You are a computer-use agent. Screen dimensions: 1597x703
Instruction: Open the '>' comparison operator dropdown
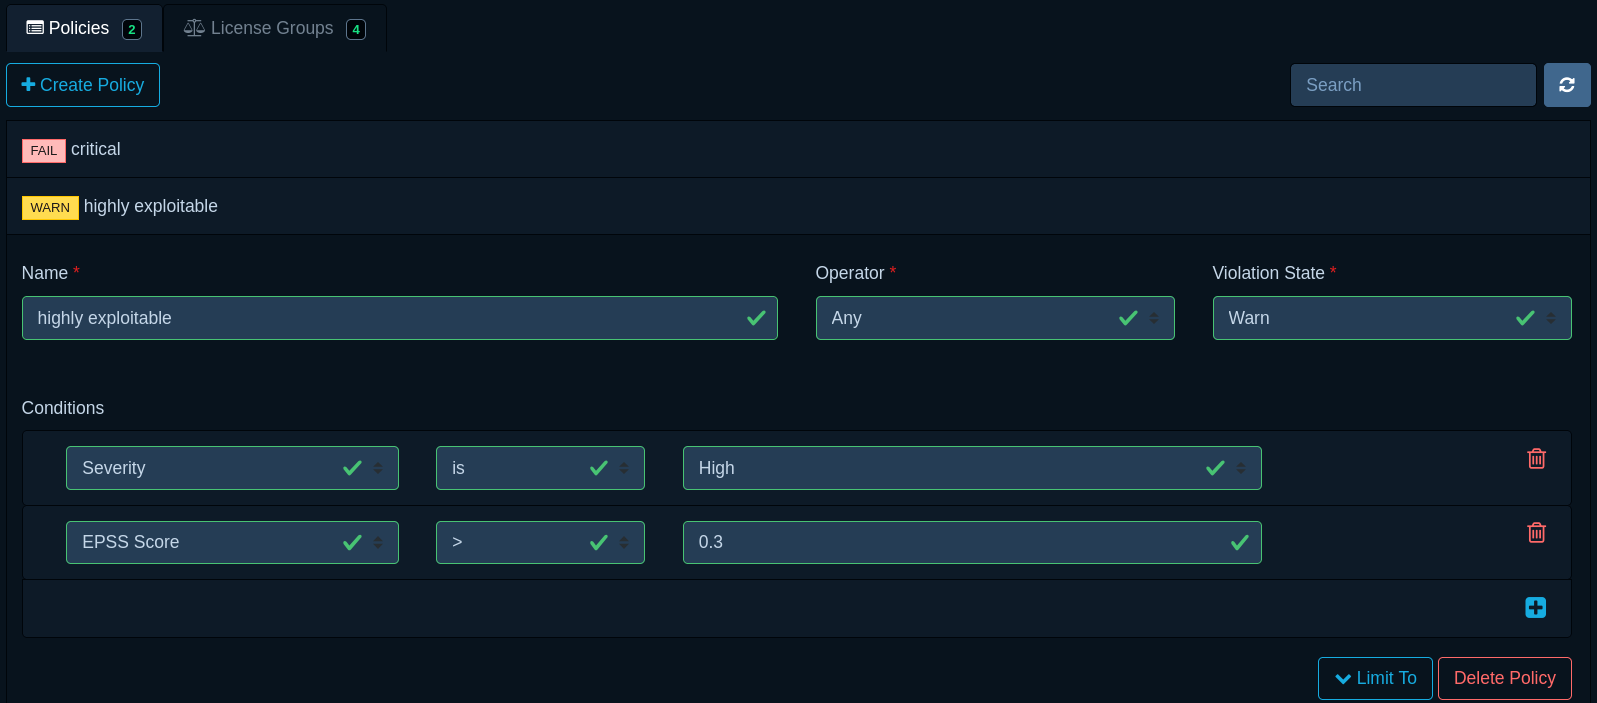pyautogui.click(x=540, y=542)
